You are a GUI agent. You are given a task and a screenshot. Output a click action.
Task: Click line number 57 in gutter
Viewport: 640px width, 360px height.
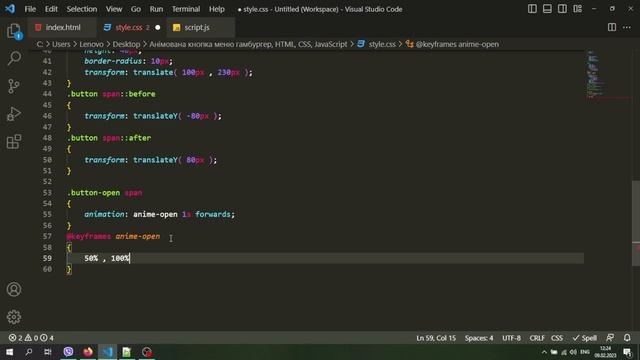(47, 236)
